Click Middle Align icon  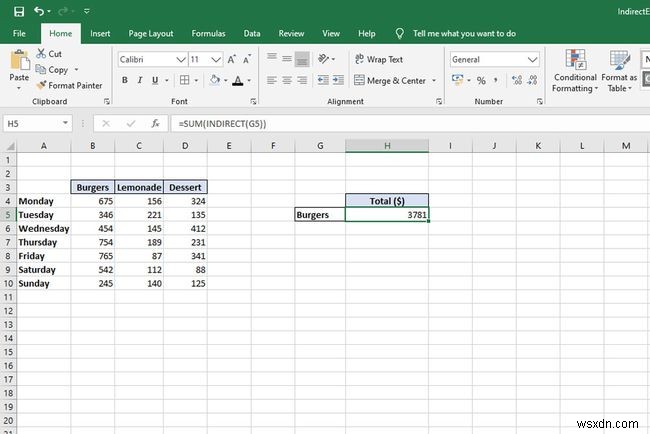pos(287,59)
